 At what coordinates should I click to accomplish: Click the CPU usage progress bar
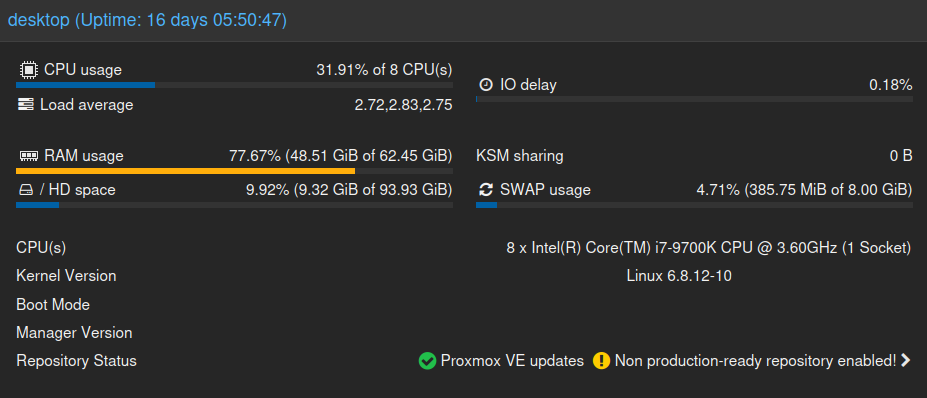tap(234, 85)
